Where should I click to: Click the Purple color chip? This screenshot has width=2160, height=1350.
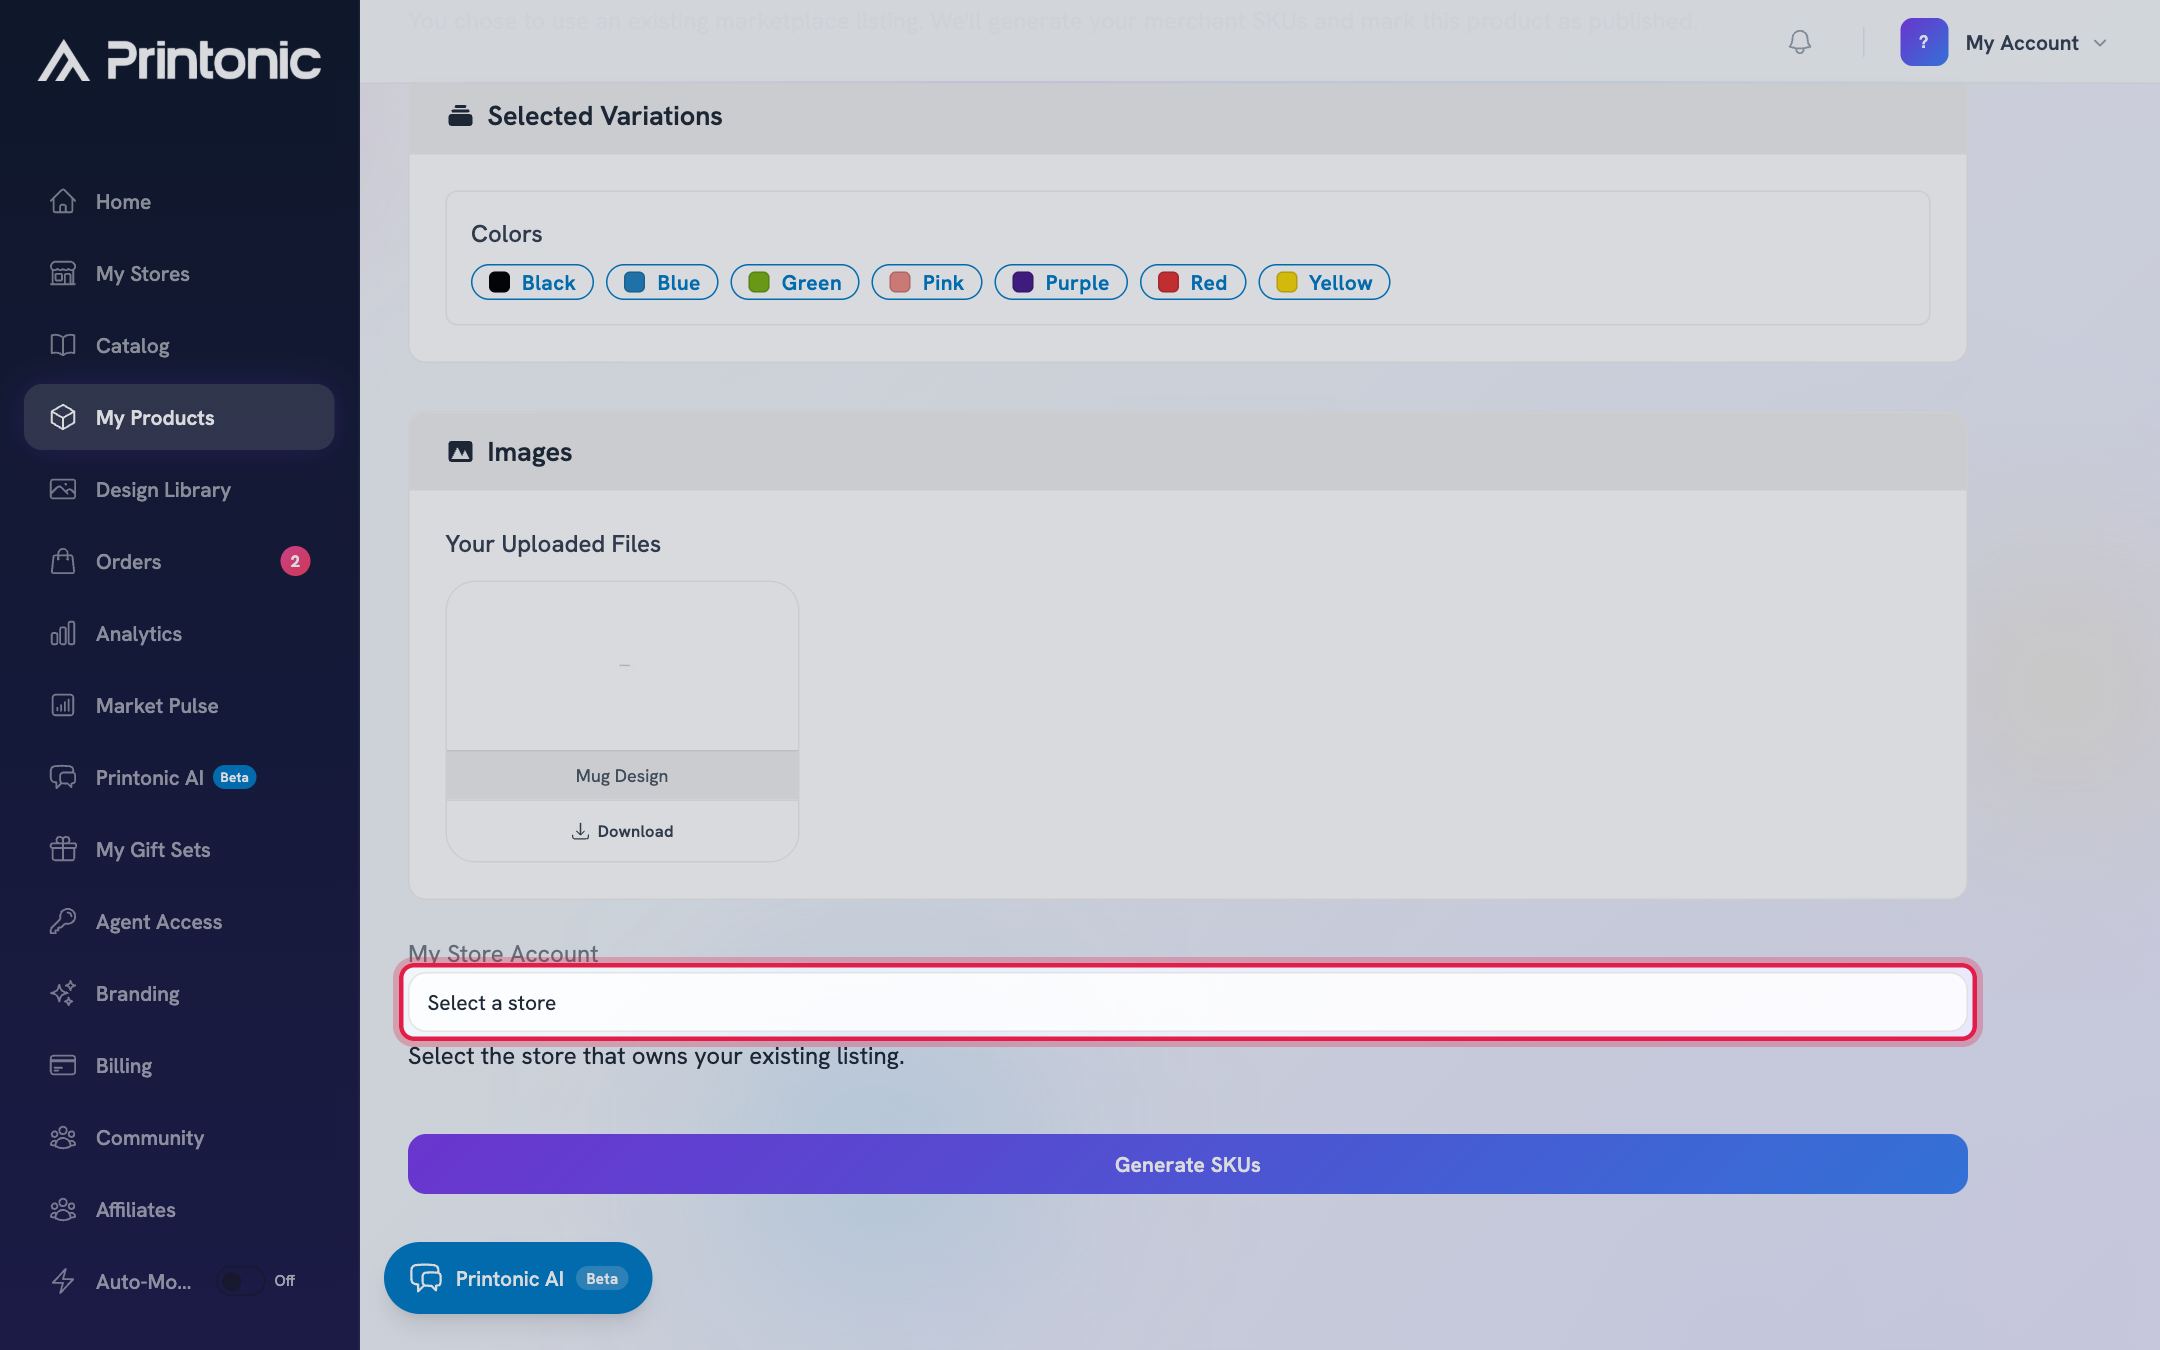pos(1061,282)
